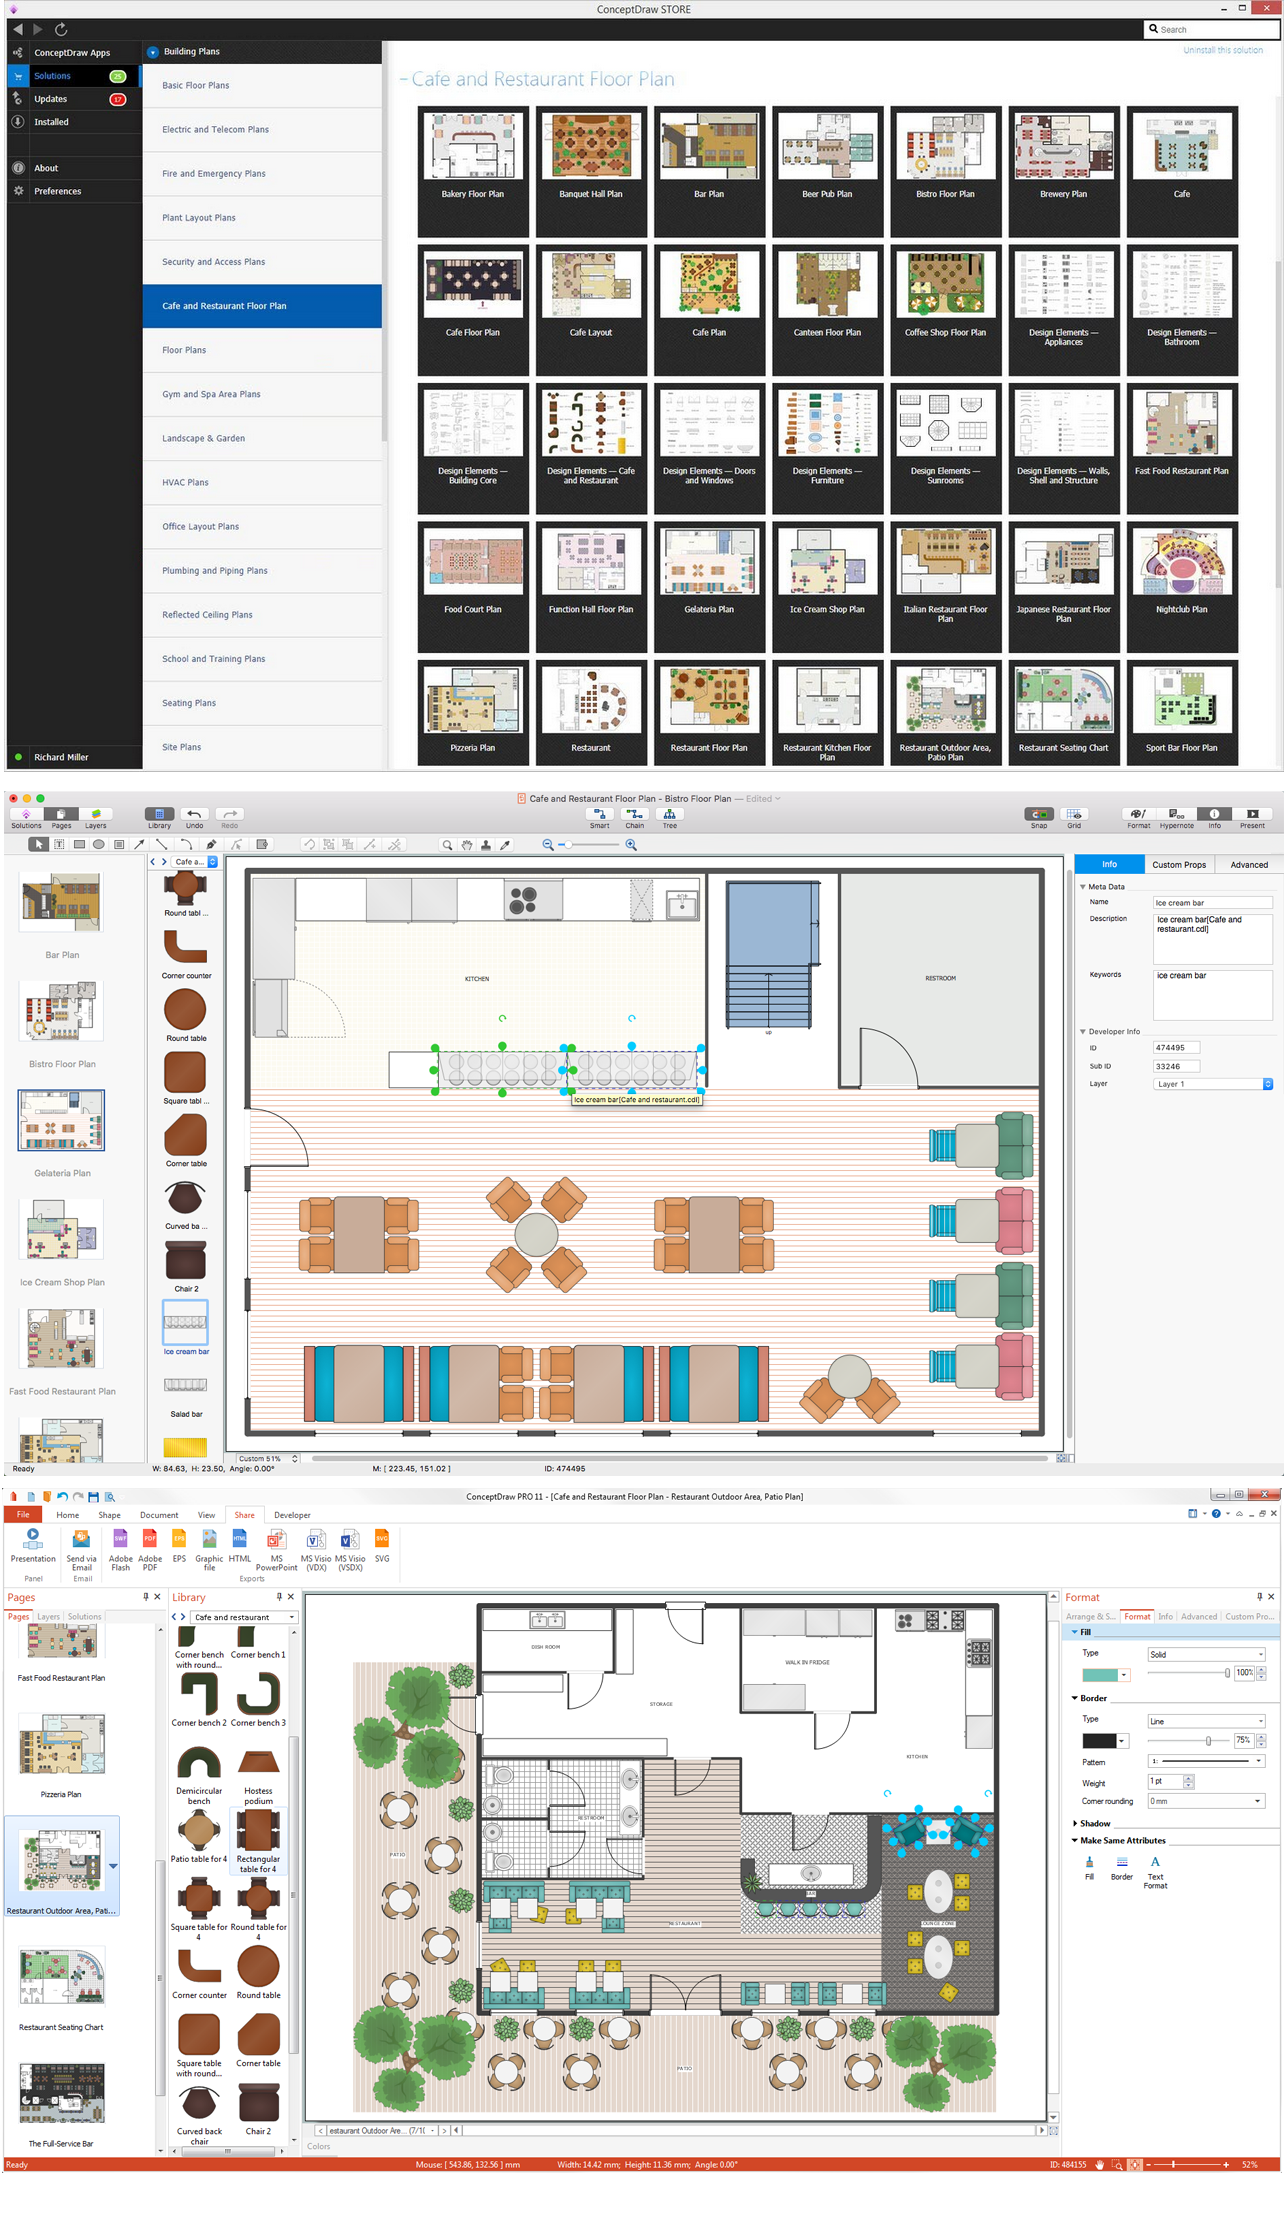The height and width of the screenshot is (2224, 1284).
Task: Click the Chain connector icon
Action: (634, 815)
